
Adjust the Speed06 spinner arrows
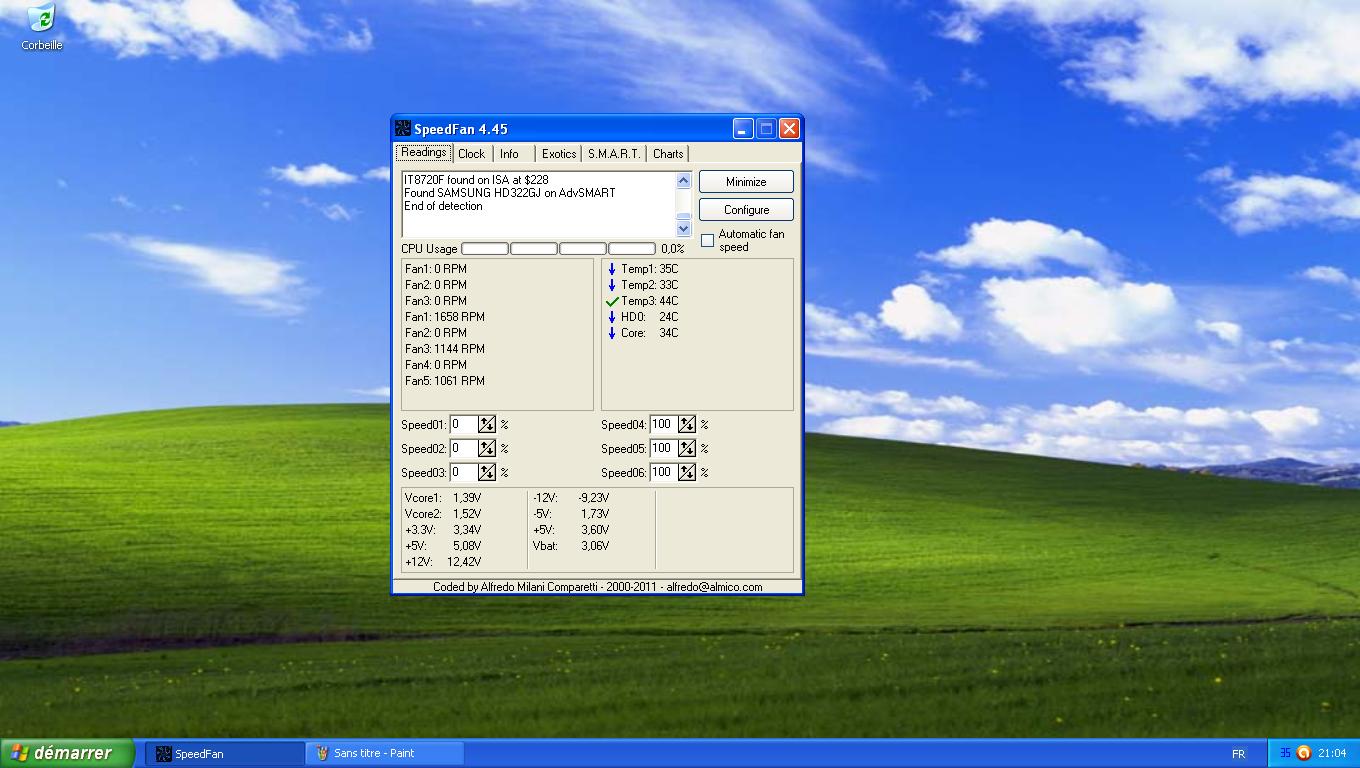coord(687,473)
